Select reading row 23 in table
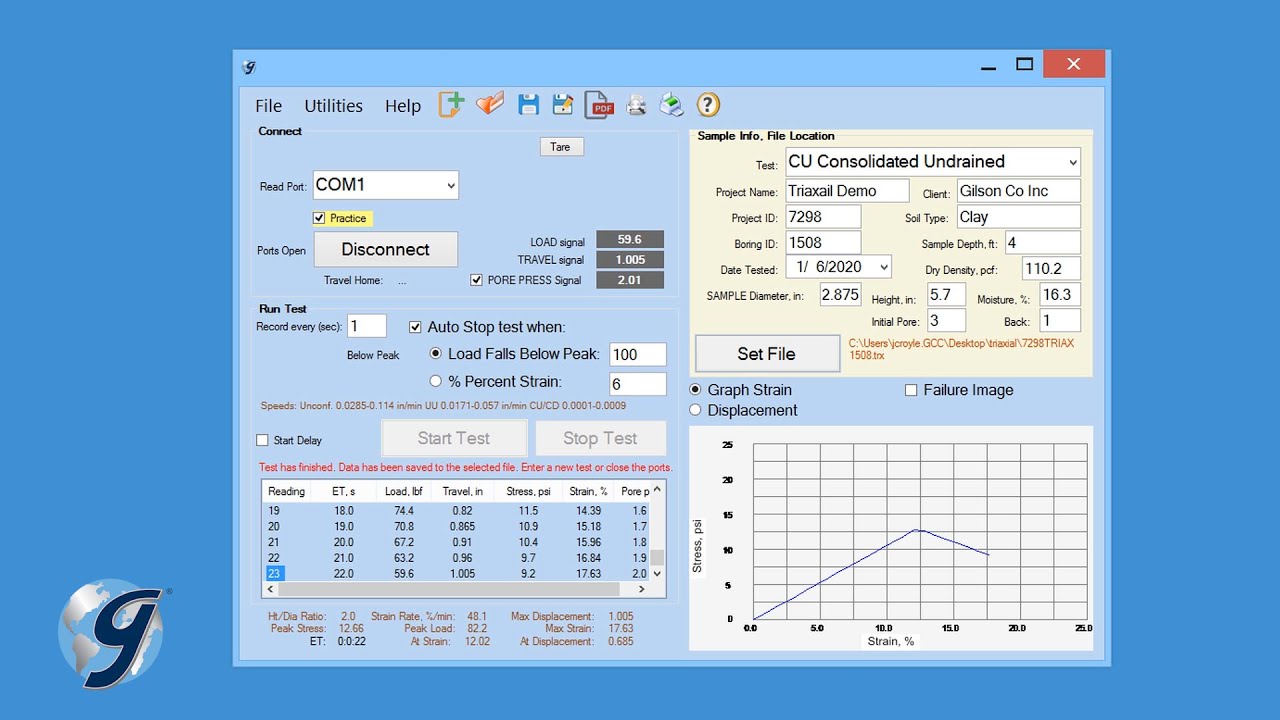 [456, 574]
